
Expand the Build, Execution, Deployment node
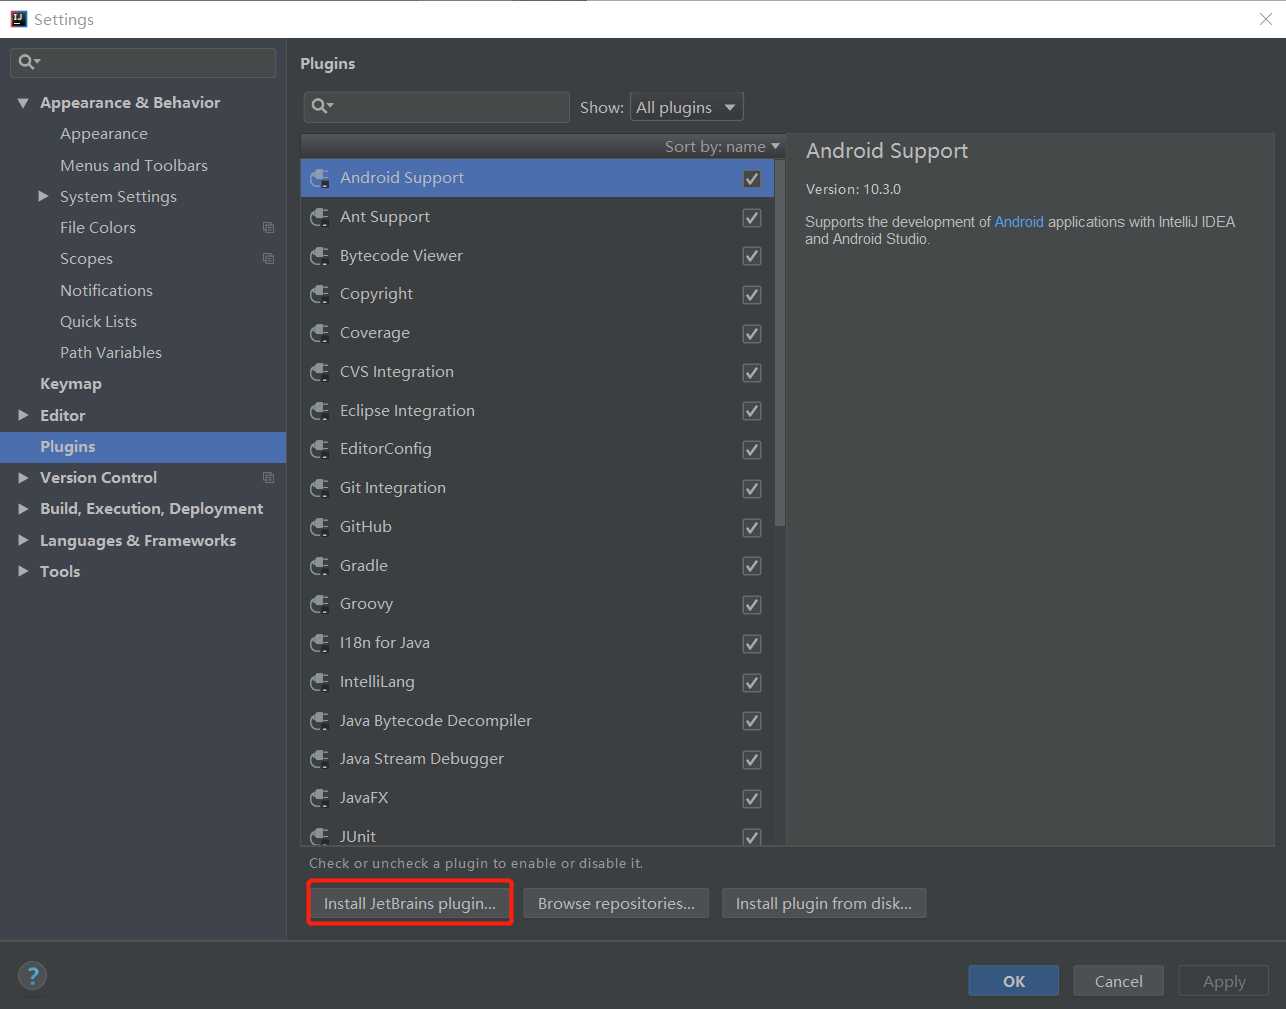(23, 509)
